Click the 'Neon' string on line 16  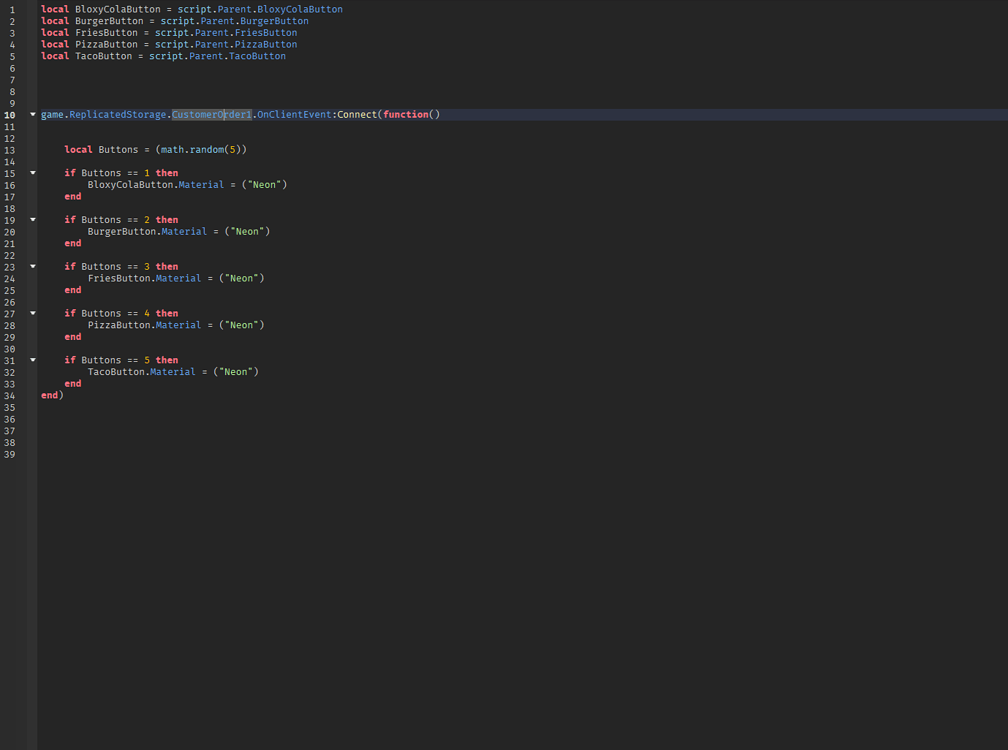coord(265,184)
